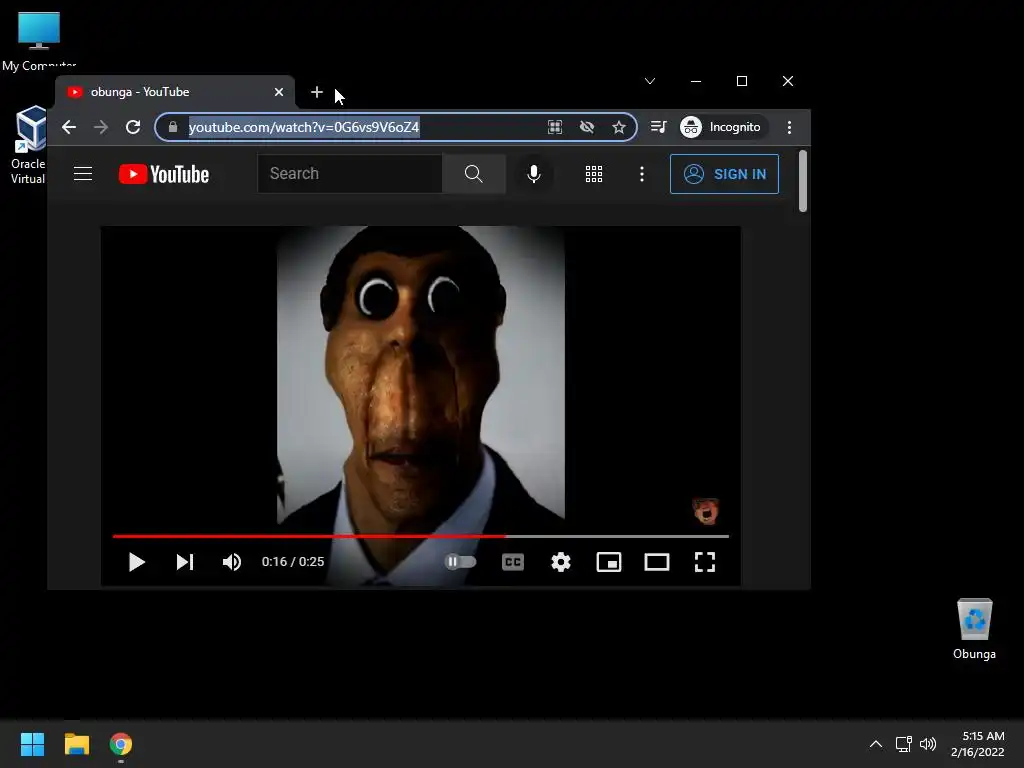The image size is (1024, 768).
Task: Mute the video volume speaker icon
Action: pos(232,562)
